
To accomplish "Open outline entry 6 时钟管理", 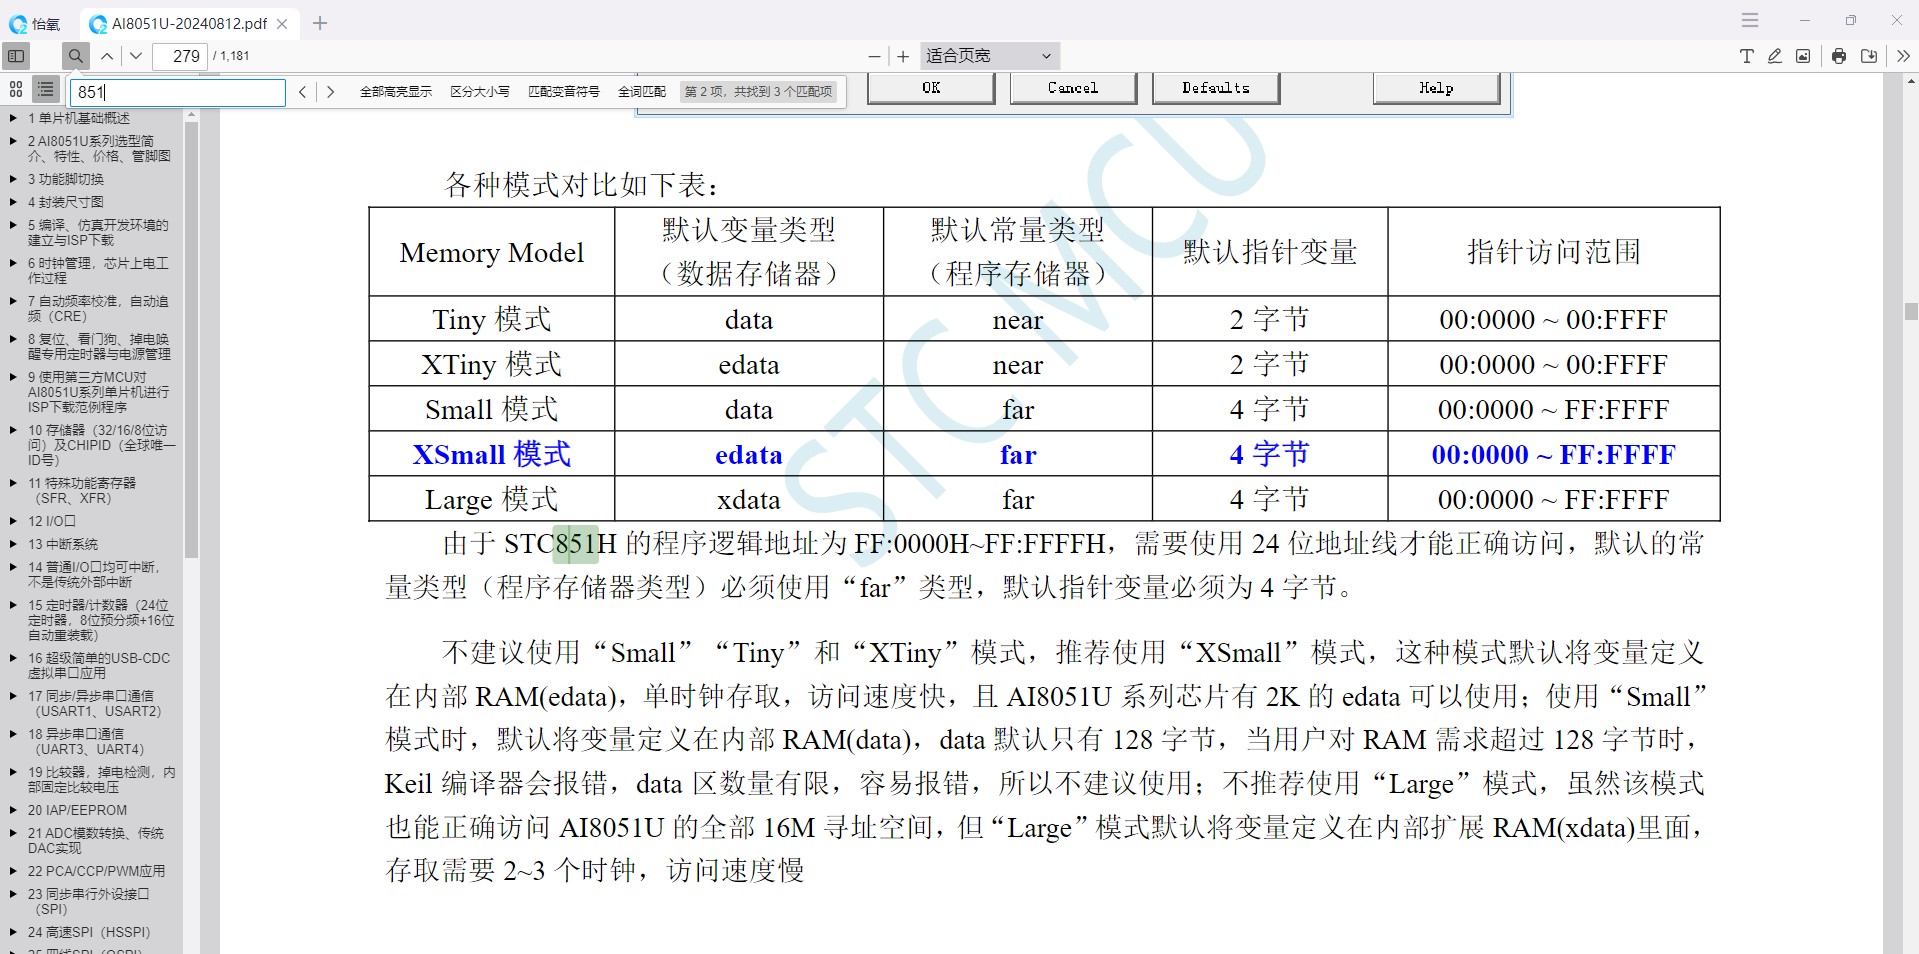I will pos(98,270).
